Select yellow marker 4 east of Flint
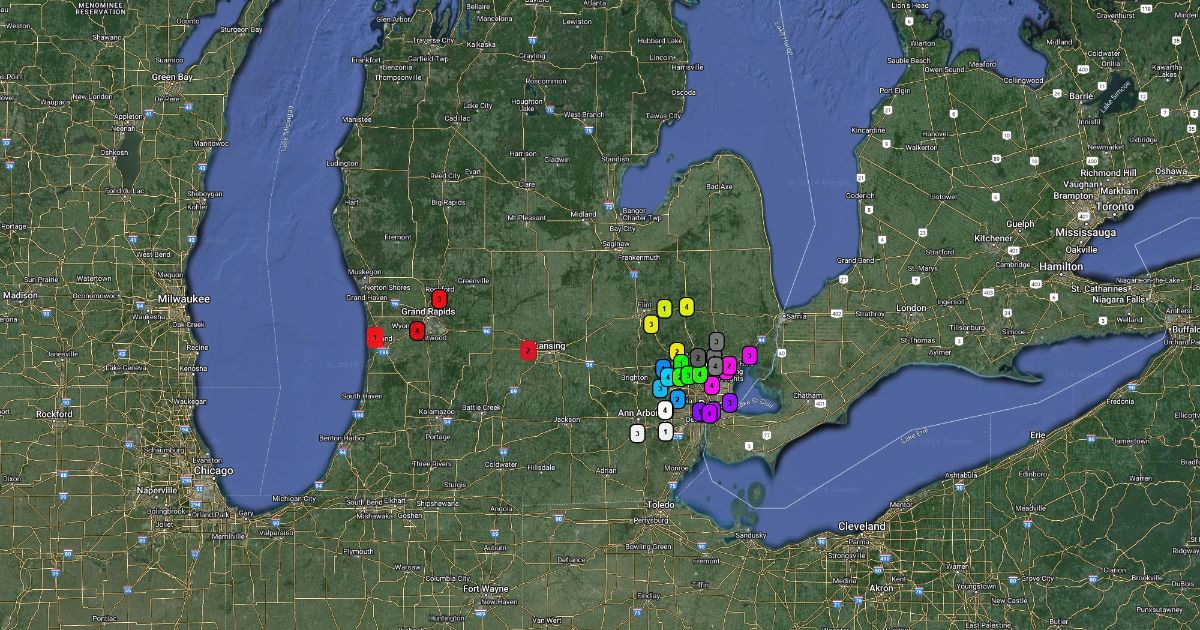Screen dimensions: 1200x630 click(686, 307)
